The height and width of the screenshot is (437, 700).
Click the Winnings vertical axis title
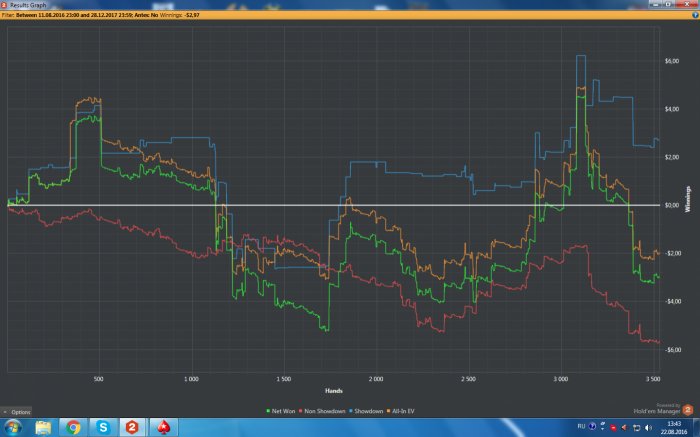pyautogui.click(x=688, y=199)
